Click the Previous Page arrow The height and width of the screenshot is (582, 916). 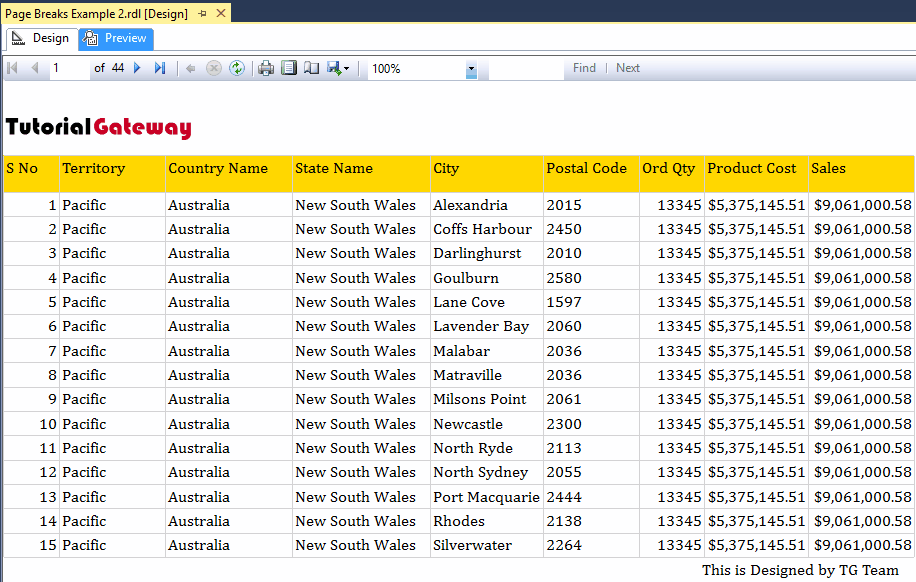pyautogui.click(x=35, y=68)
